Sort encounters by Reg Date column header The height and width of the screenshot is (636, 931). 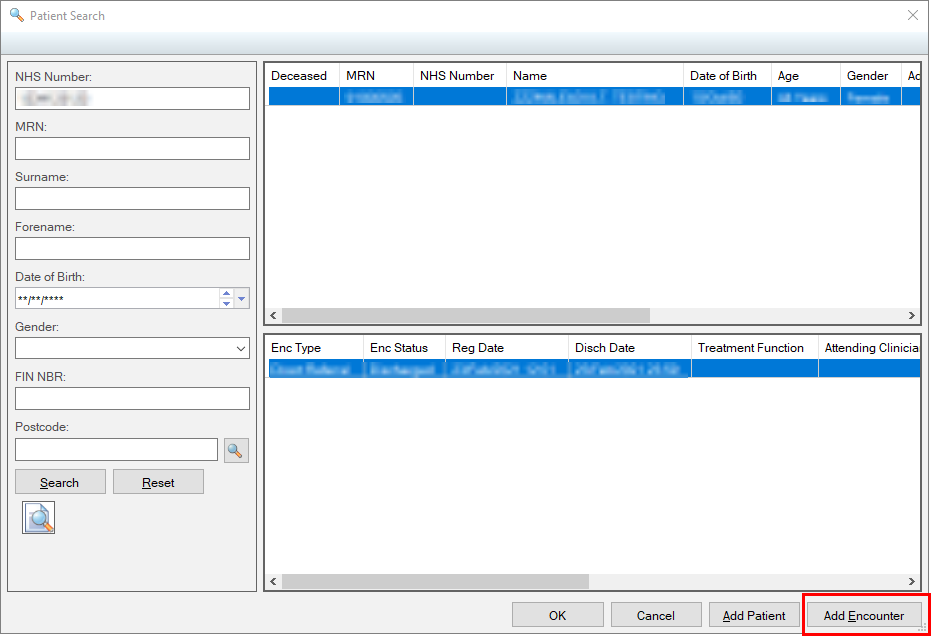click(505, 348)
